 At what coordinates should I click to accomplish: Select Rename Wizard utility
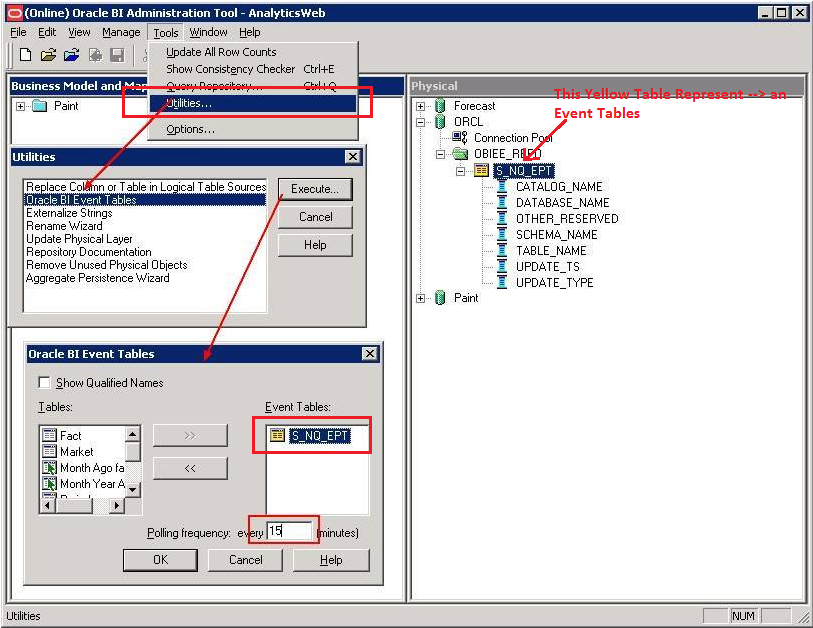pyautogui.click(x=64, y=226)
